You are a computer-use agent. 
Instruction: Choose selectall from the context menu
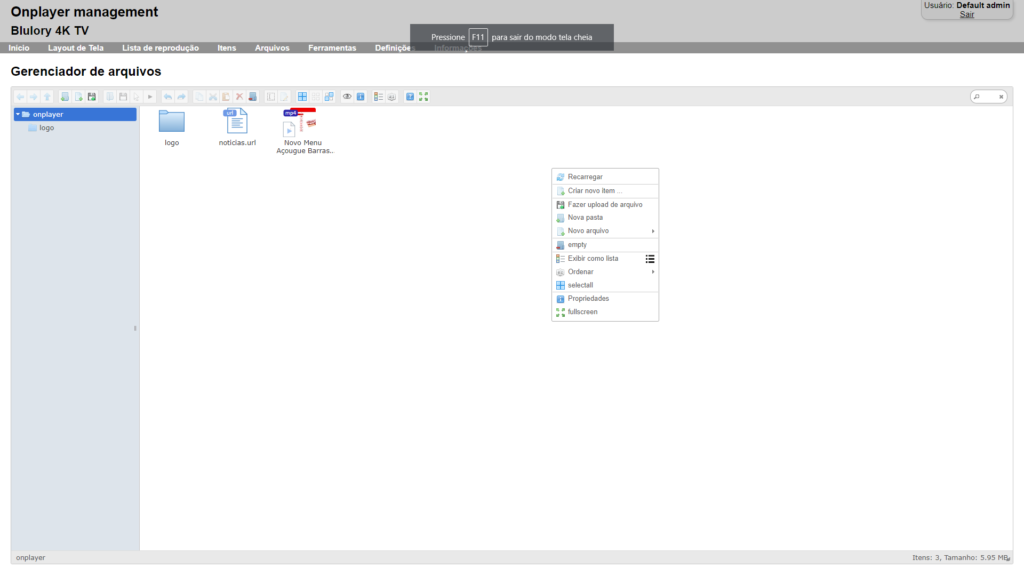point(605,285)
